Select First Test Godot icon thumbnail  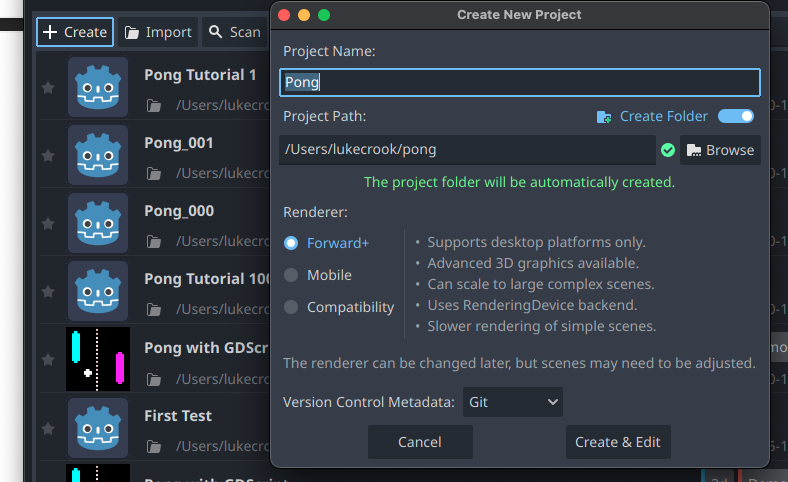click(x=98, y=428)
